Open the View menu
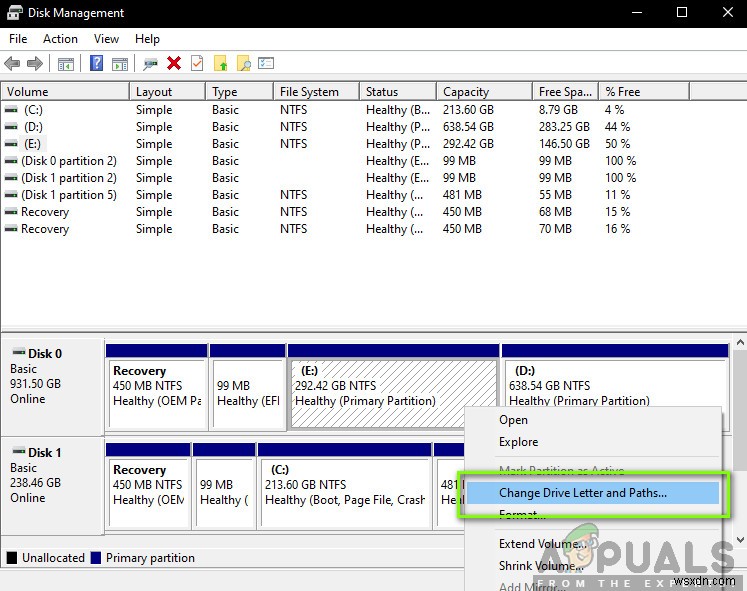 click(x=106, y=39)
